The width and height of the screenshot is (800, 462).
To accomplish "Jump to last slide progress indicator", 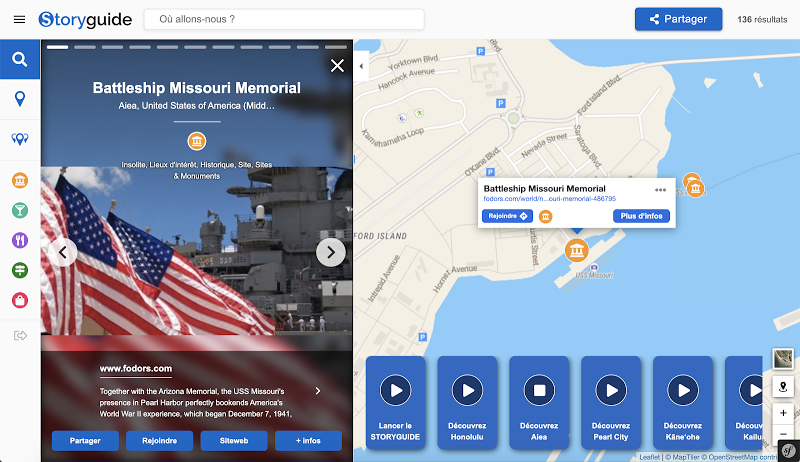I will [x=336, y=47].
